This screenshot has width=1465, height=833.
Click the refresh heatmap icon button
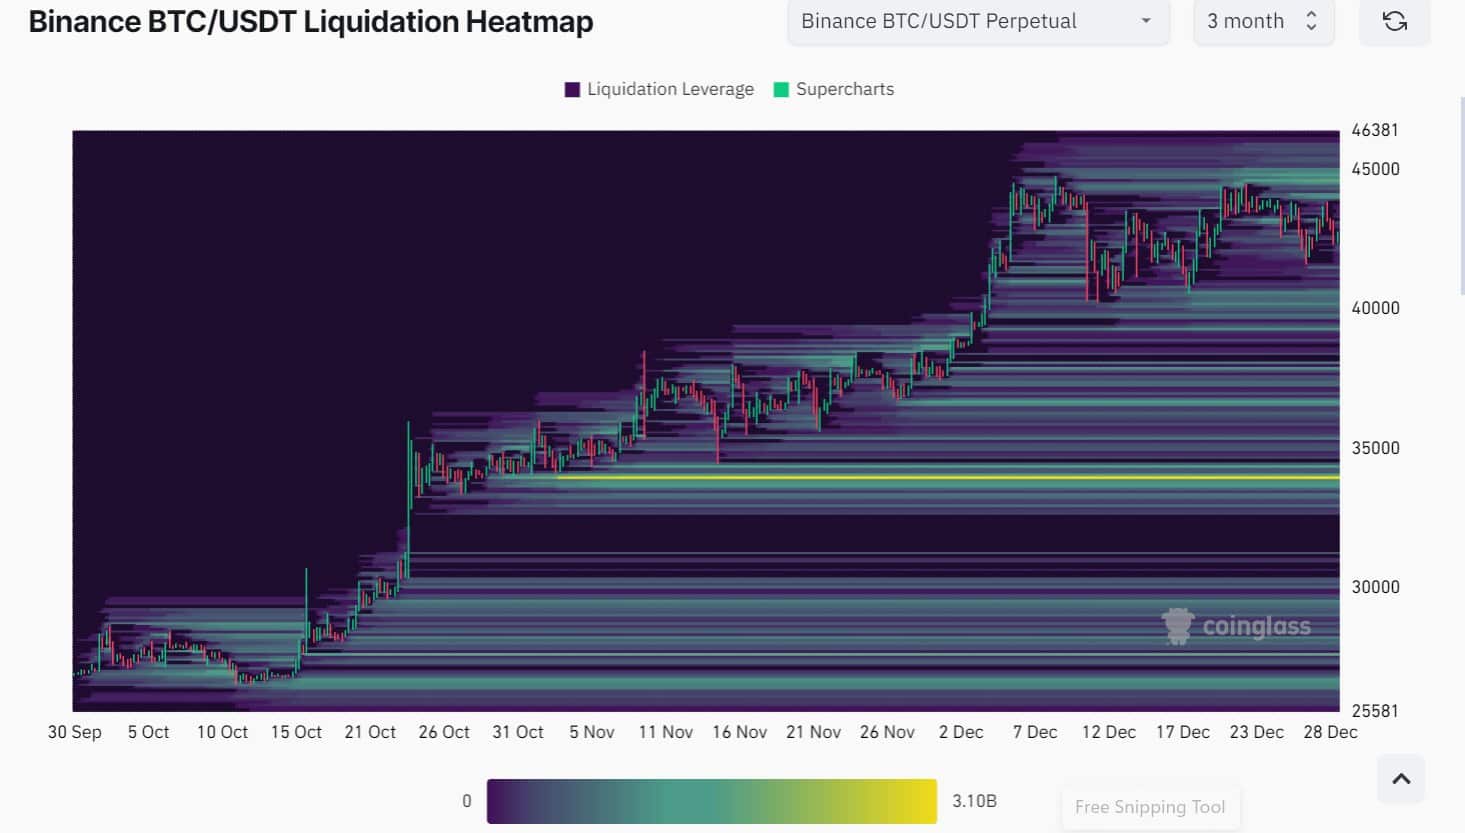1394,21
